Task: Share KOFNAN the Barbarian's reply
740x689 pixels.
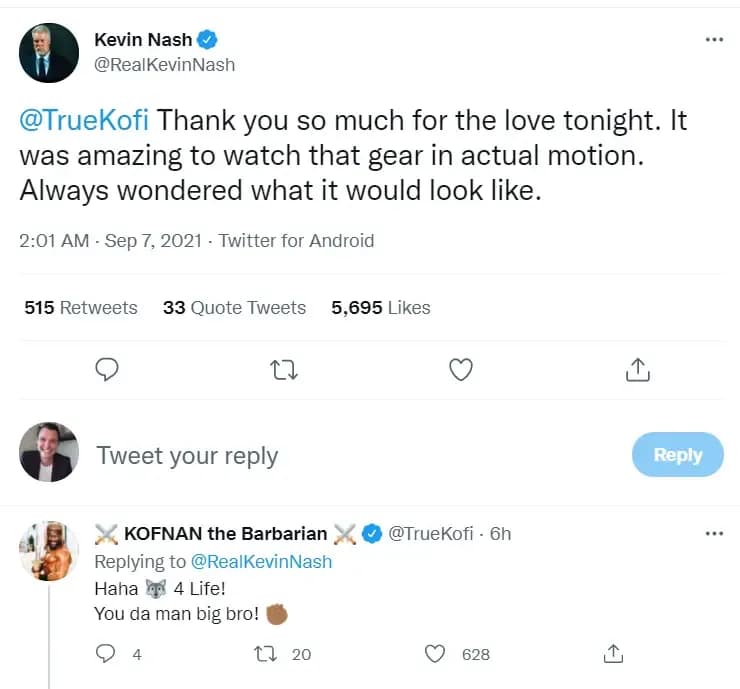Action: tap(614, 654)
